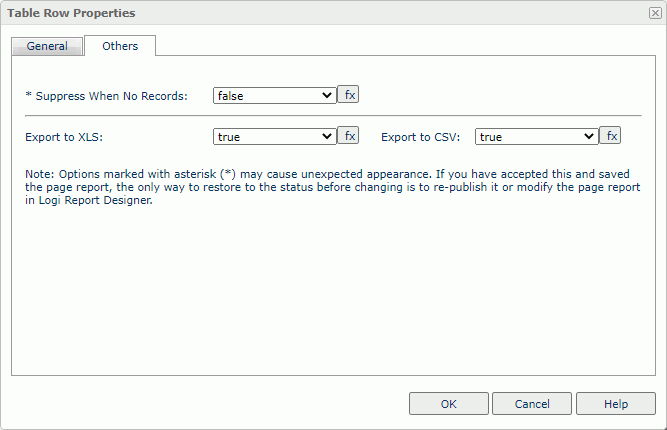667x430 pixels.
Task: Click the horizontal separator above Export to XLS
Action: point(333,116)
